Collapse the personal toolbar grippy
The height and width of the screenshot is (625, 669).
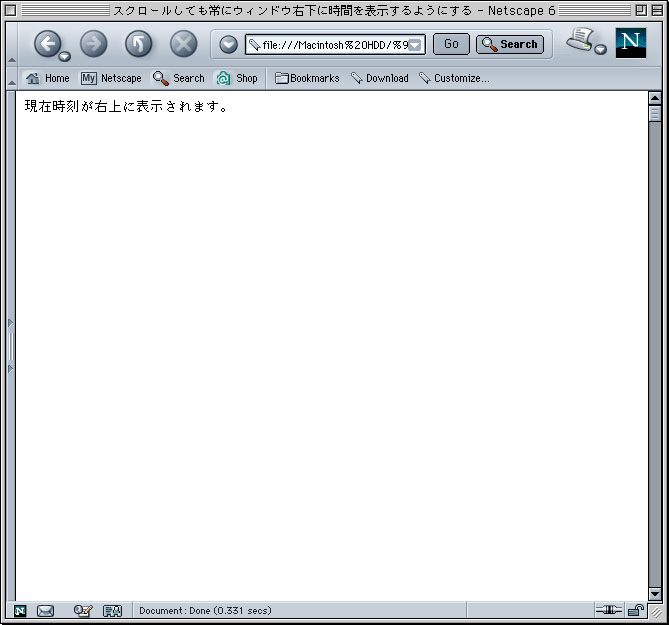tap(12, 78)
